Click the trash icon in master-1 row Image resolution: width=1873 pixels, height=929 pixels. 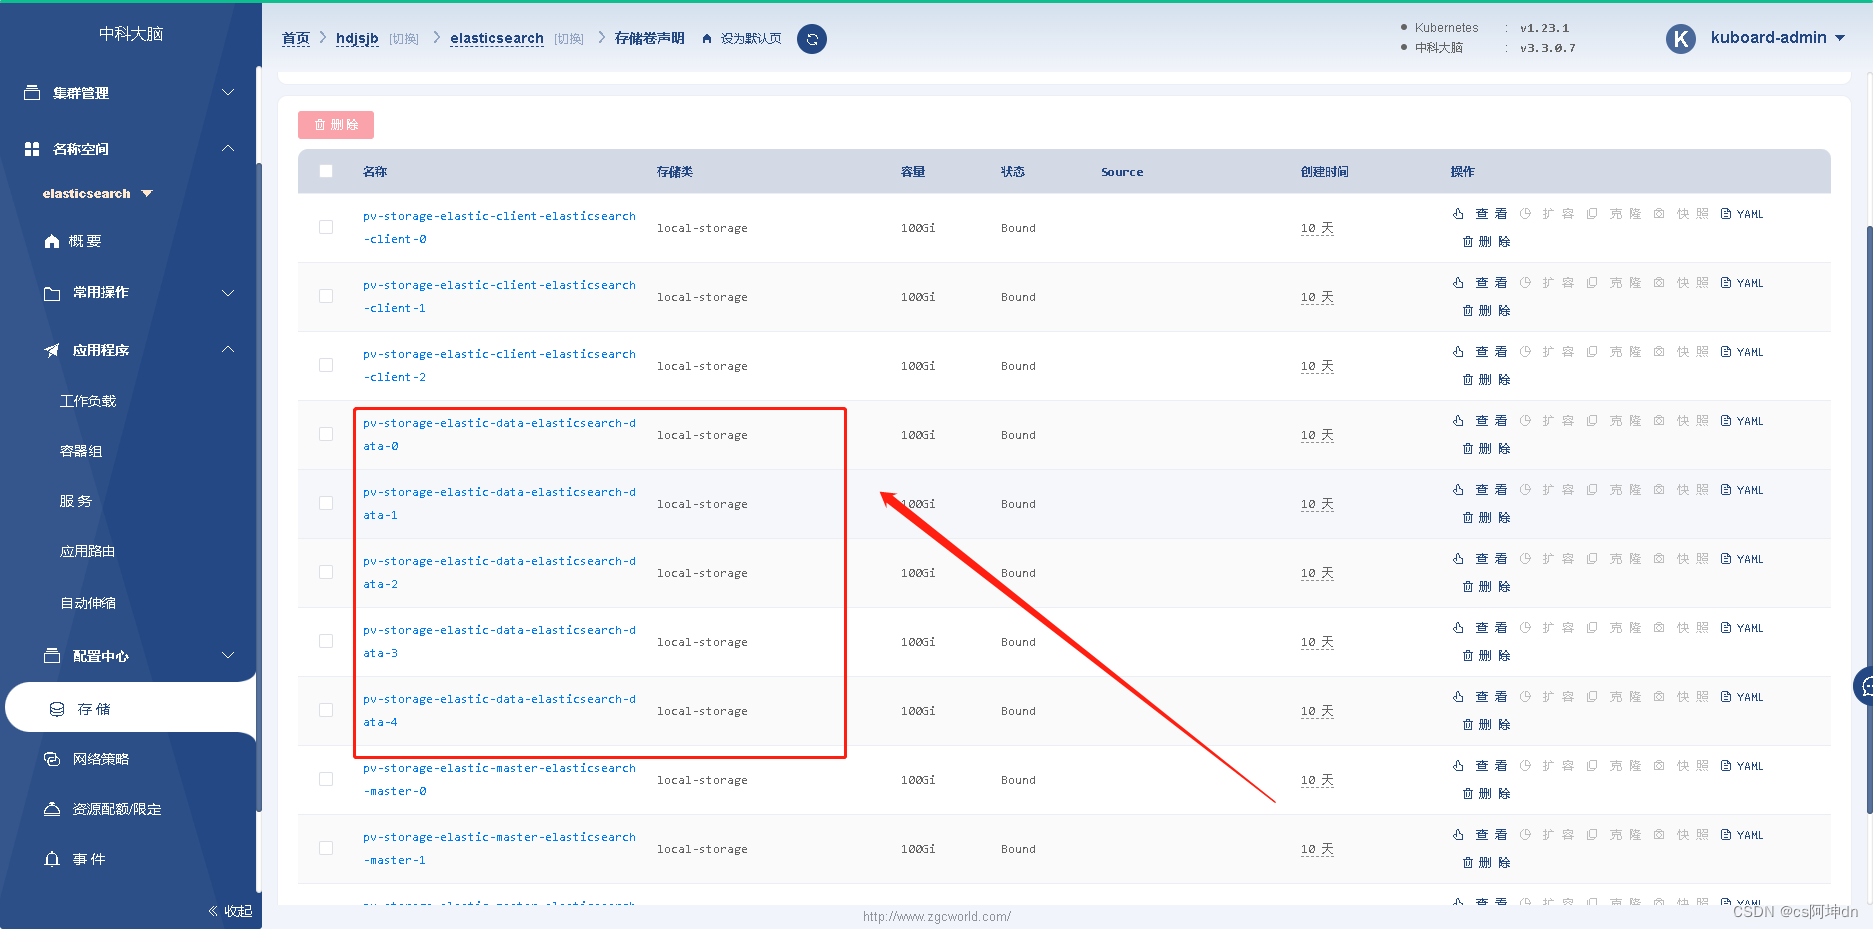pyautogui.click(x=1468, y=862)
